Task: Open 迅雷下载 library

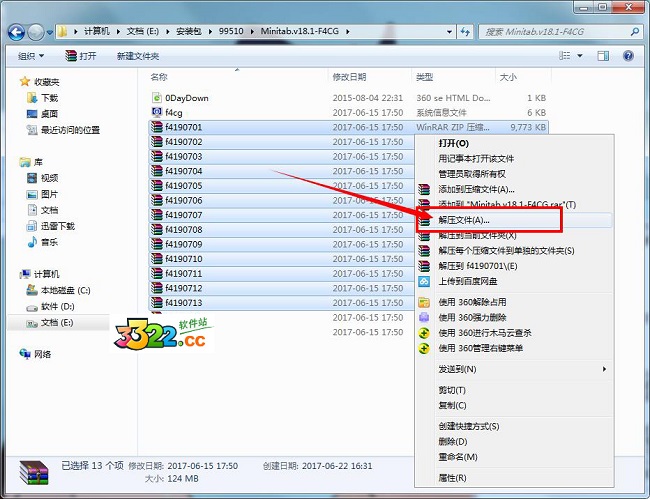Action: pos(51,226)
